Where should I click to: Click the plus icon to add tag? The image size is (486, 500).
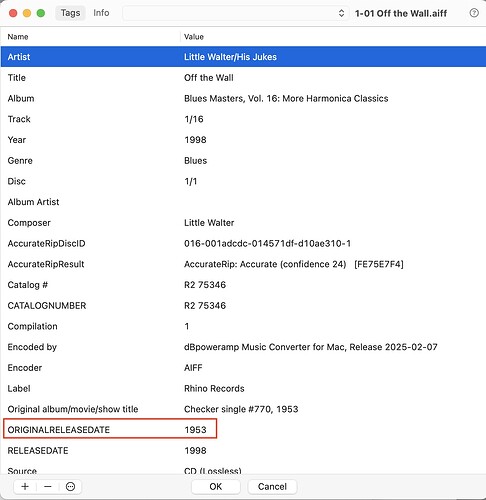tap(25, 487)
